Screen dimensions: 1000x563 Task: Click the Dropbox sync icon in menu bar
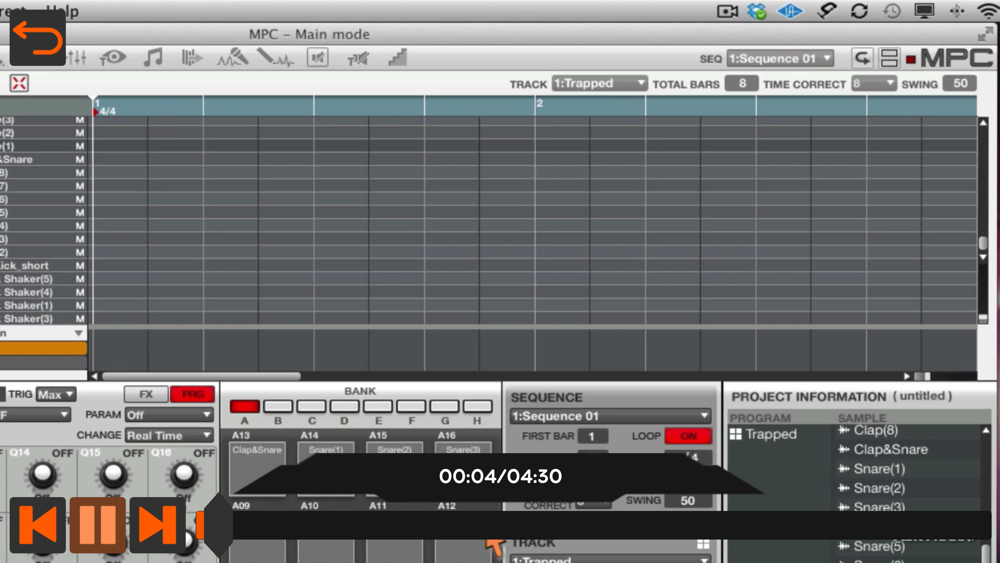click(757, 11)
